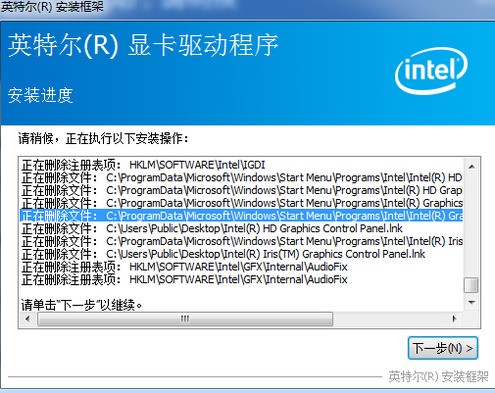Click the log's vertical scrollbar down arrow
The height and width of the screenshot is (393, 495).
pos(471,302)
